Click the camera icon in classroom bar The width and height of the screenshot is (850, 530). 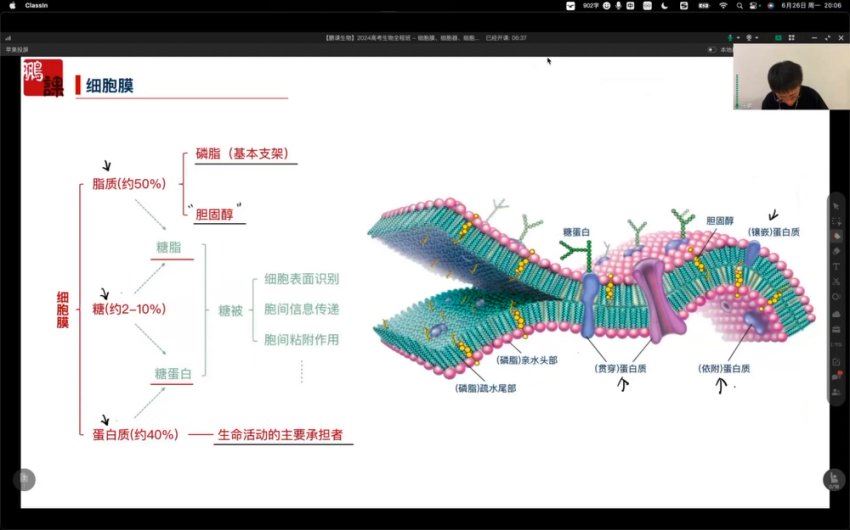749,38
